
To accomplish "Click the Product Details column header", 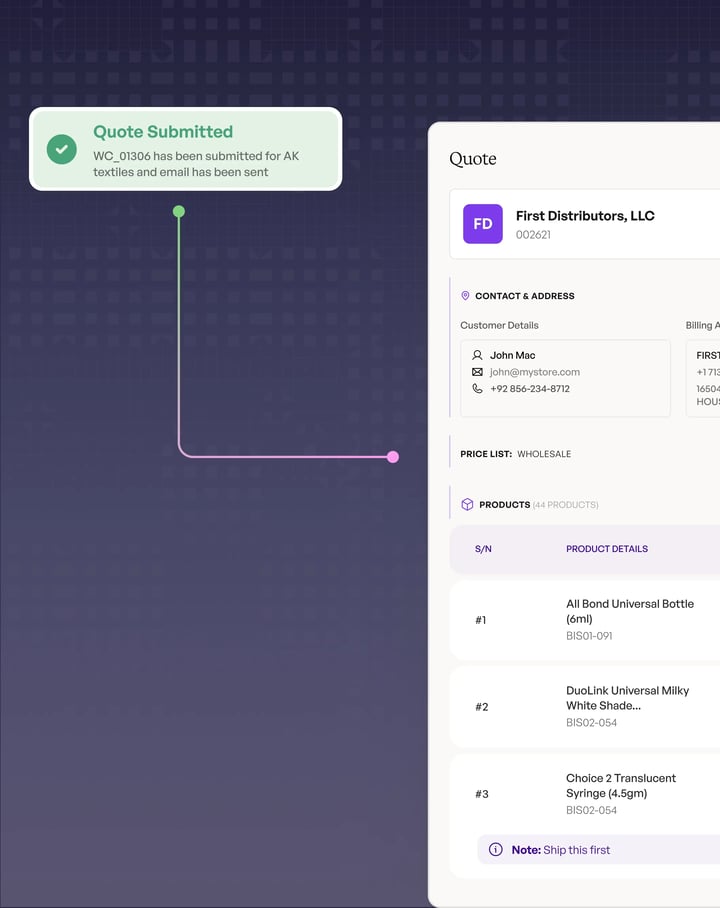I will point(606,549).
